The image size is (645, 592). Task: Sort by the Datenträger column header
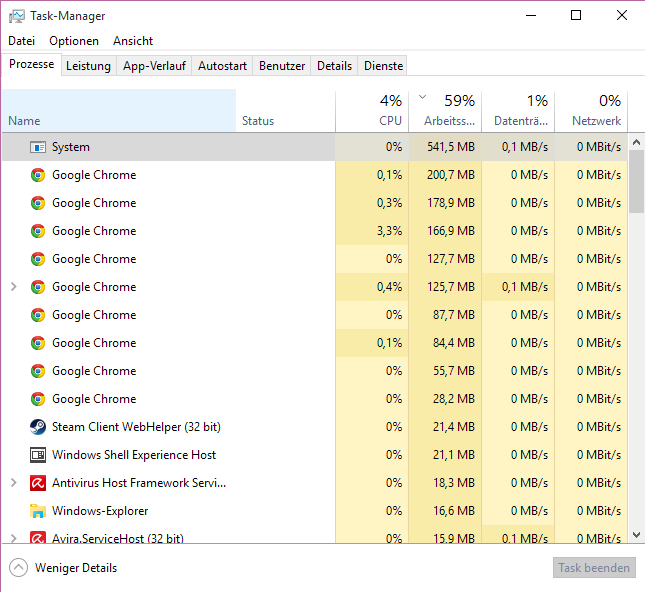pyautogui.click(x=518, y=111)
